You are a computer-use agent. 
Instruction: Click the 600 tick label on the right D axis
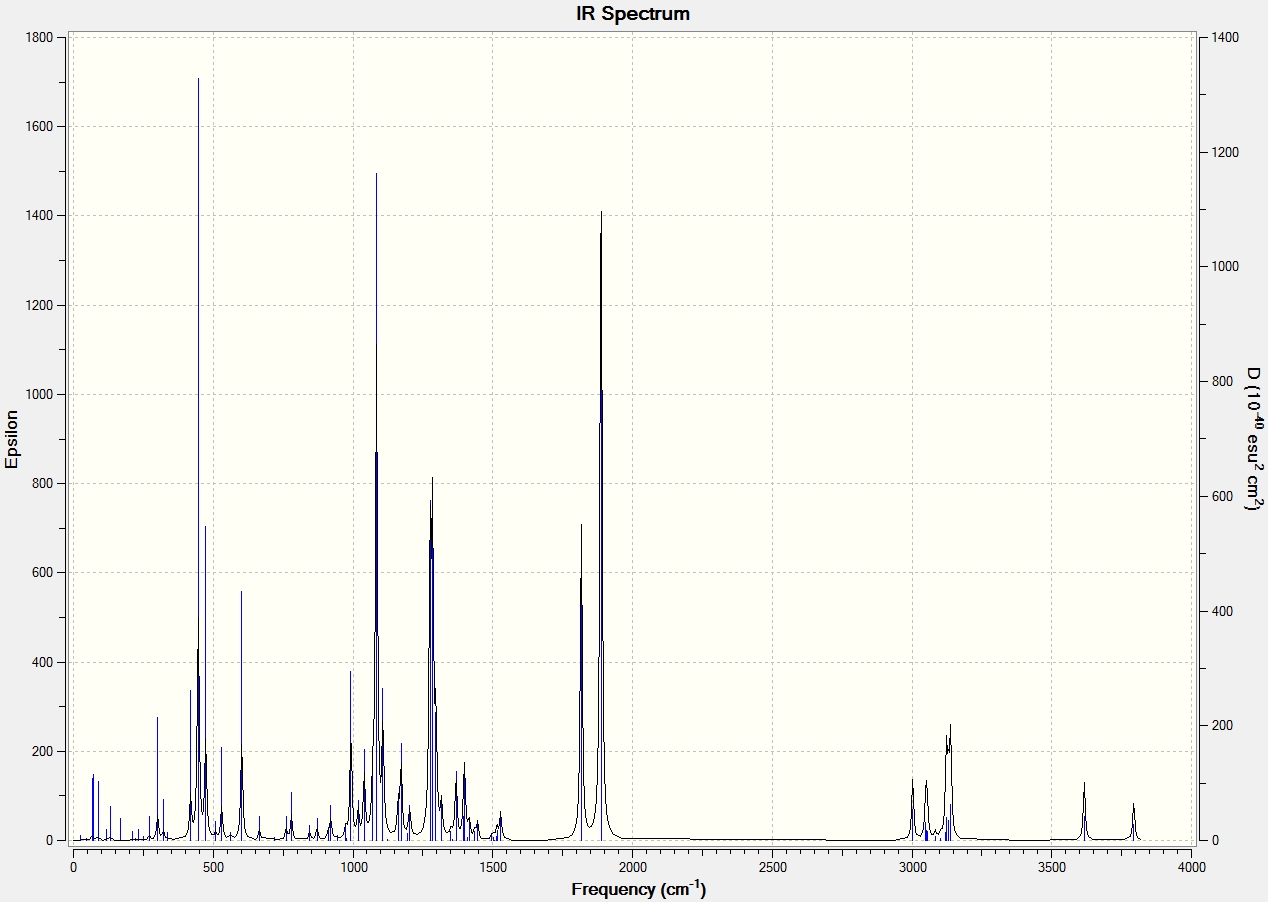pyautogui.click(x=1222, y=497)
